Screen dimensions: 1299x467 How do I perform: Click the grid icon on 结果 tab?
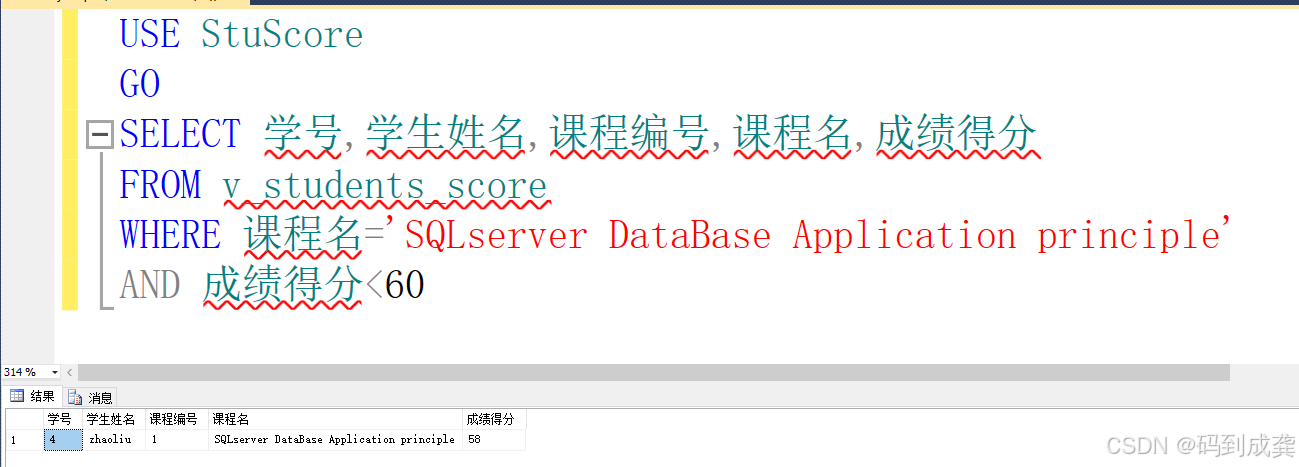click(x=17, y=397)
